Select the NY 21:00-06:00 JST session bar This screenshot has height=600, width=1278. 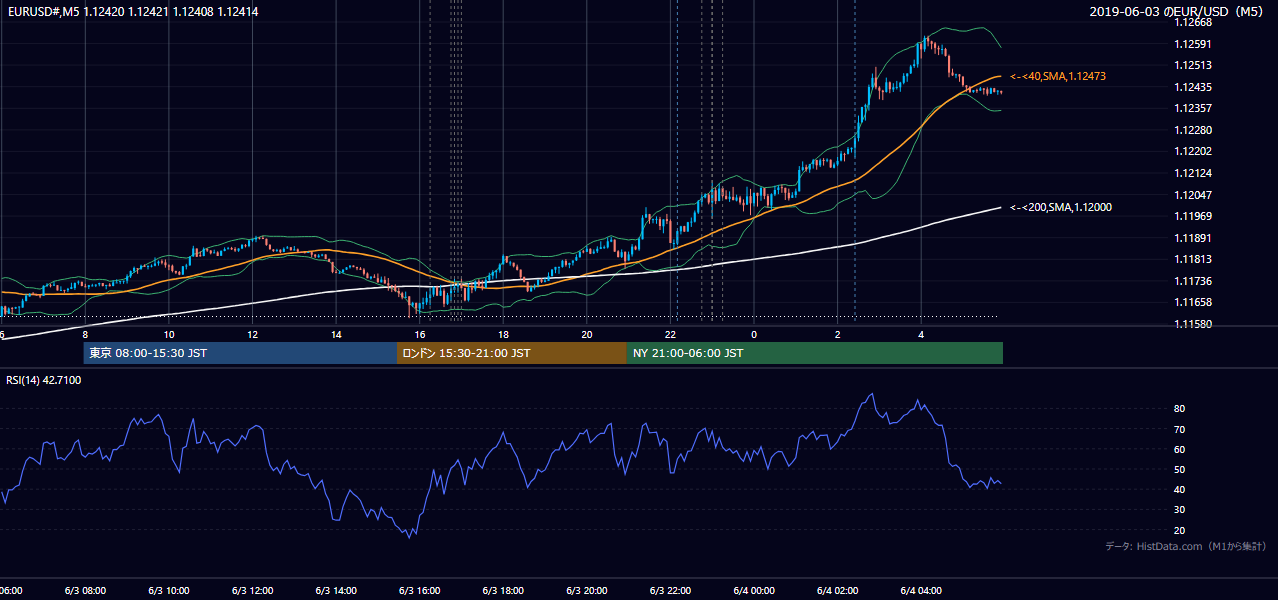[815, 353]
